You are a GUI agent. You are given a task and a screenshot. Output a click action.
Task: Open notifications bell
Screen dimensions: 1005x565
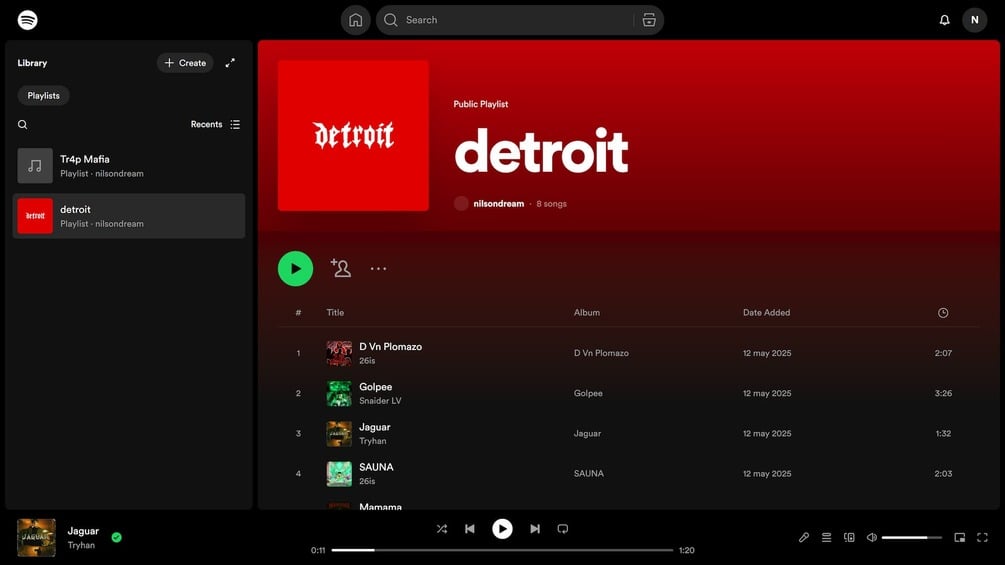(944, 20)
